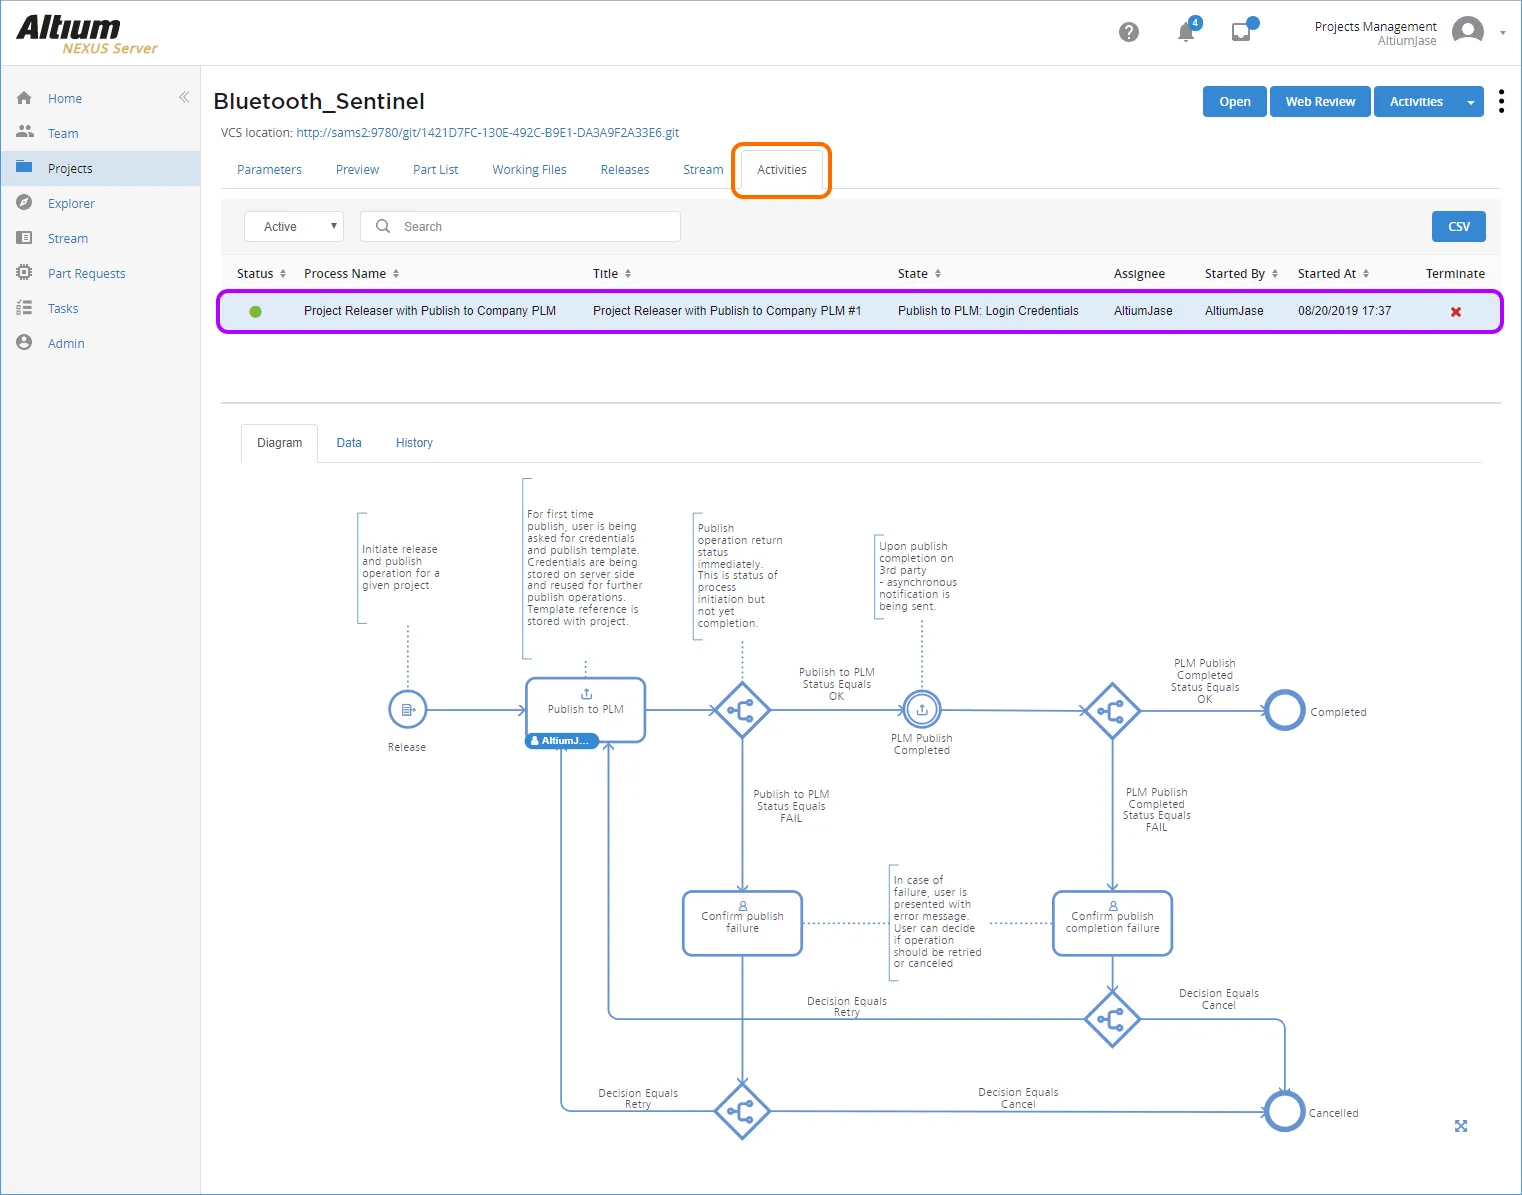1522x1195 pixels.
Task: Click the Open button
Action: [x=1235, y=102]
